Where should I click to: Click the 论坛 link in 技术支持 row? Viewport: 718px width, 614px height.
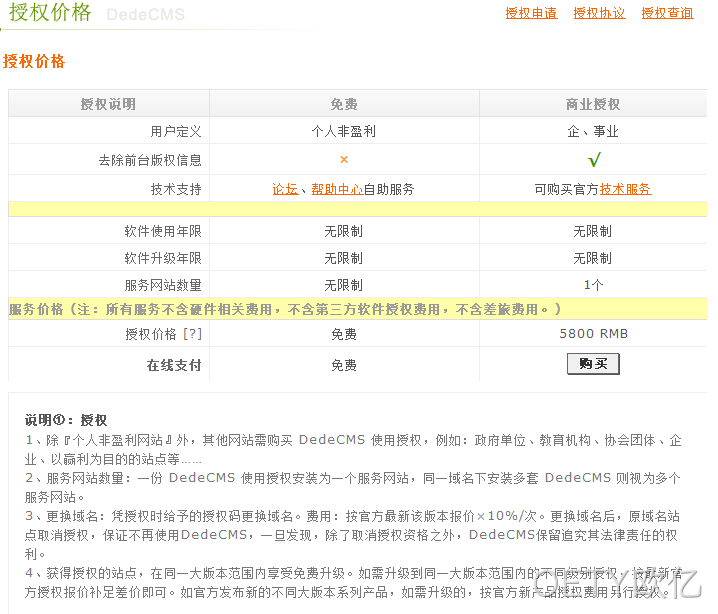click(285, 189)
